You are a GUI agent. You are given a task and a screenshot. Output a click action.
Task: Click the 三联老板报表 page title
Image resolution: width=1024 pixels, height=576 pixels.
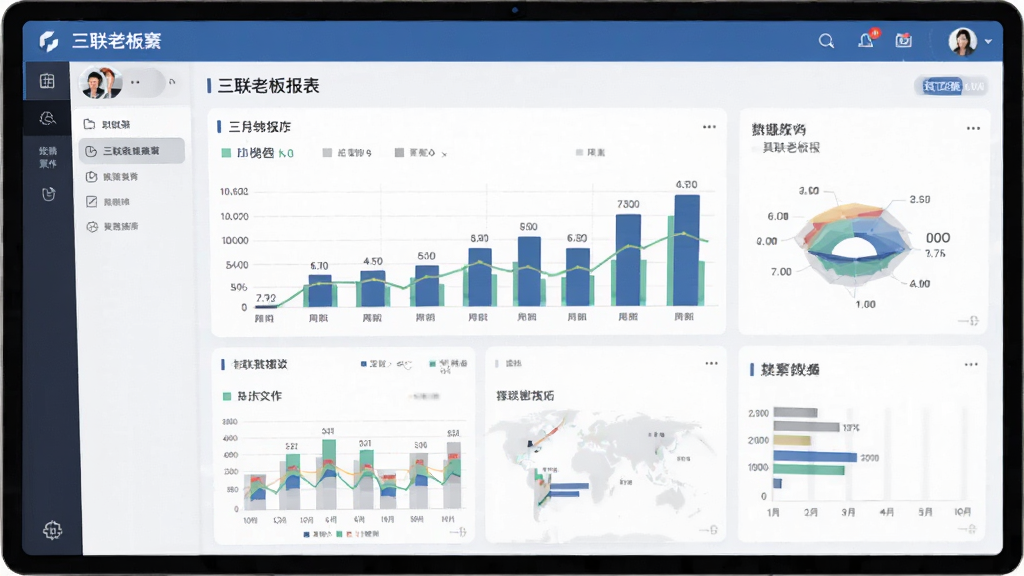268,86
